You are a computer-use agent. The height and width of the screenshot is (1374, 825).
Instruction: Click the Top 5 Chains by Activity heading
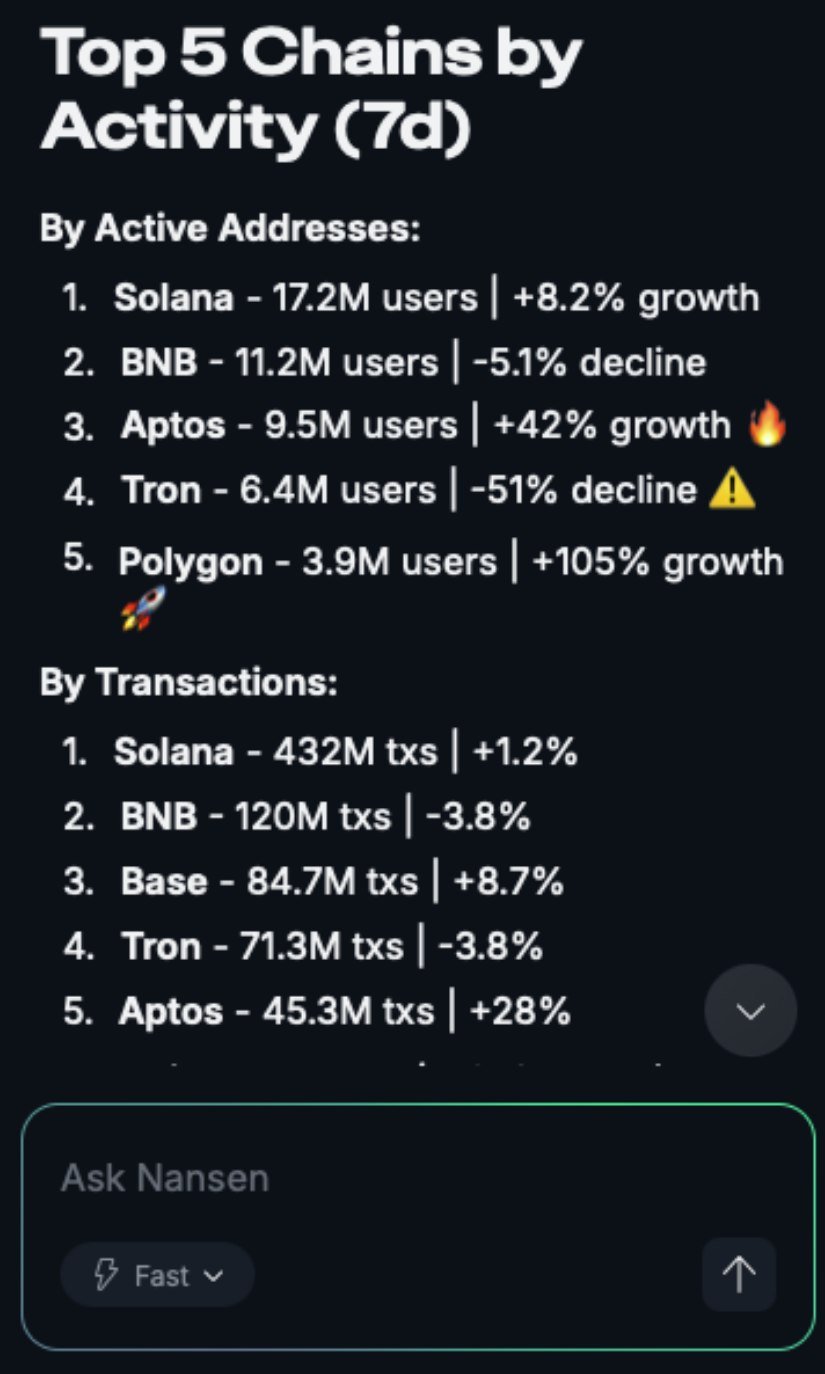(310, 90)
